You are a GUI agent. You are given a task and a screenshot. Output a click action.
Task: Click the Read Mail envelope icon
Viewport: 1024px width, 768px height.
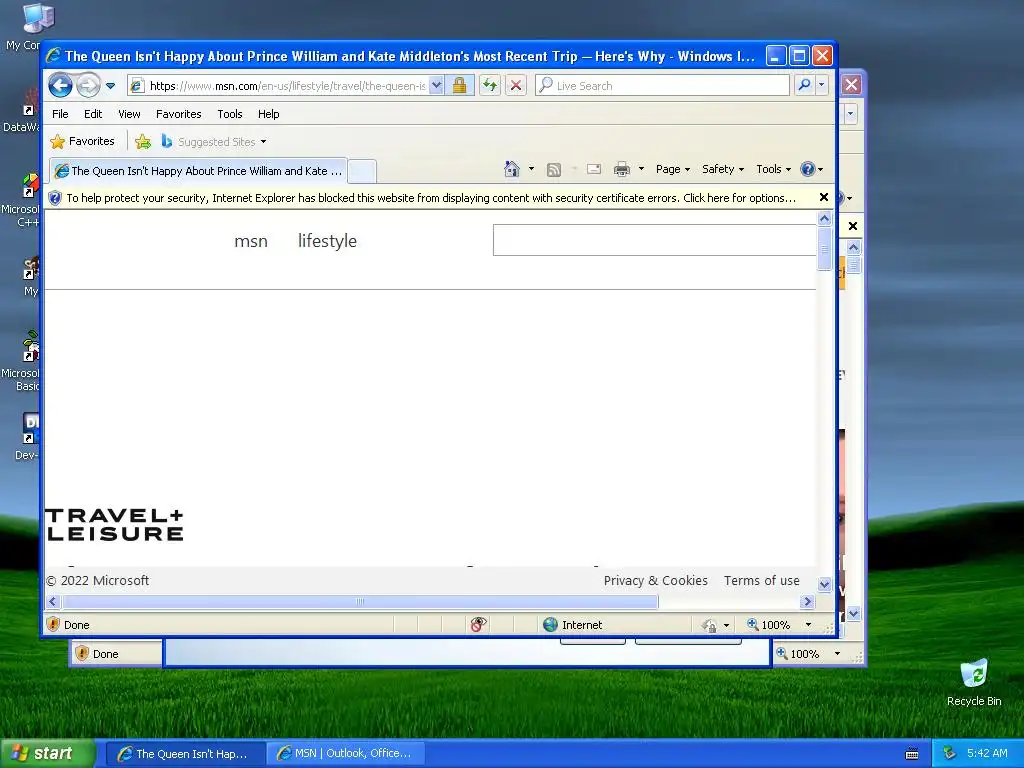pos(594,170)
